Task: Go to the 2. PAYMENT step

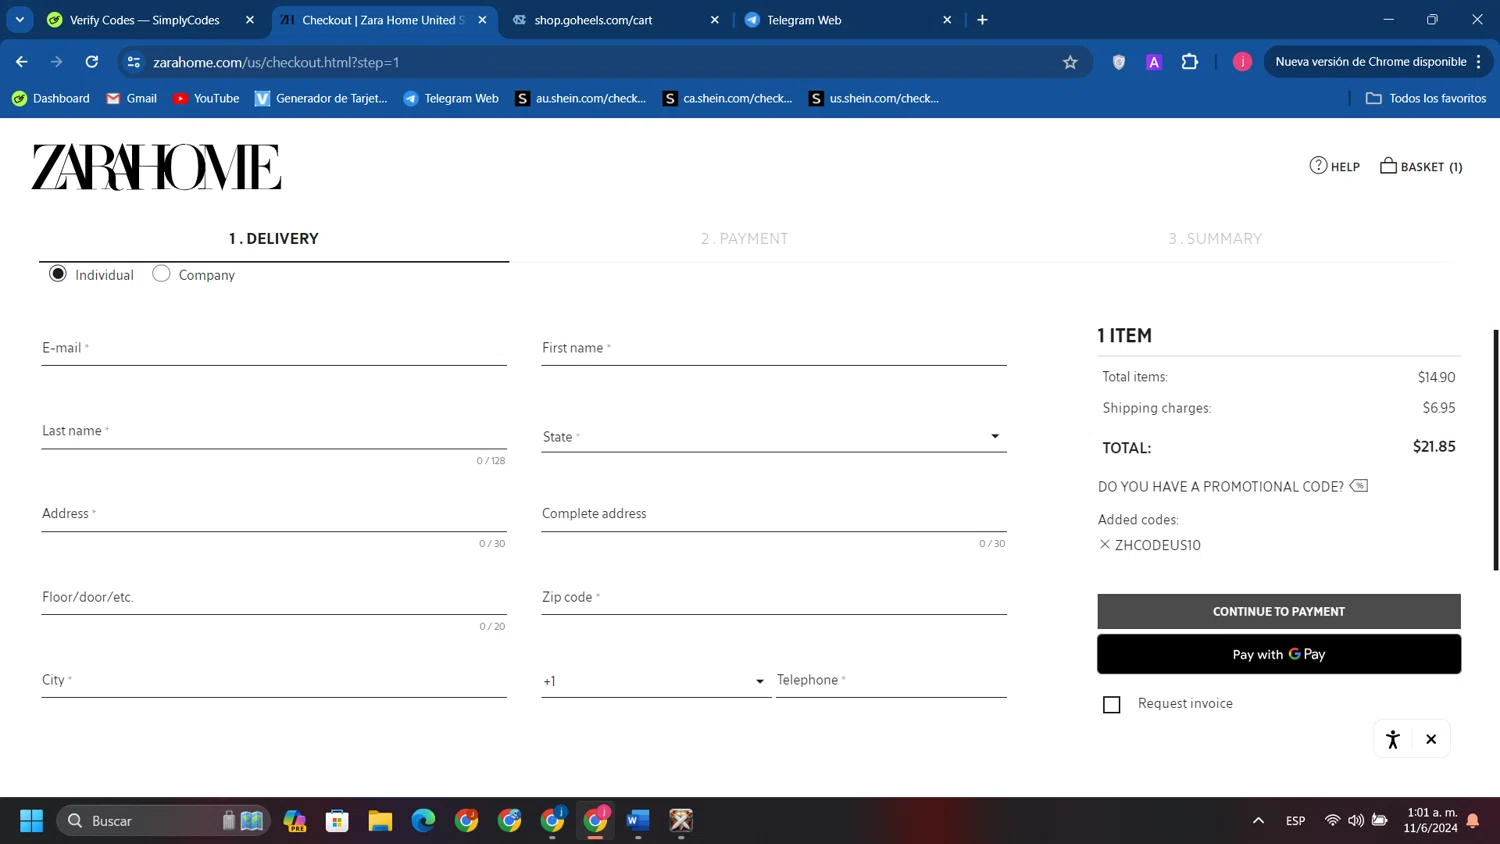Action: coord(744,239)
